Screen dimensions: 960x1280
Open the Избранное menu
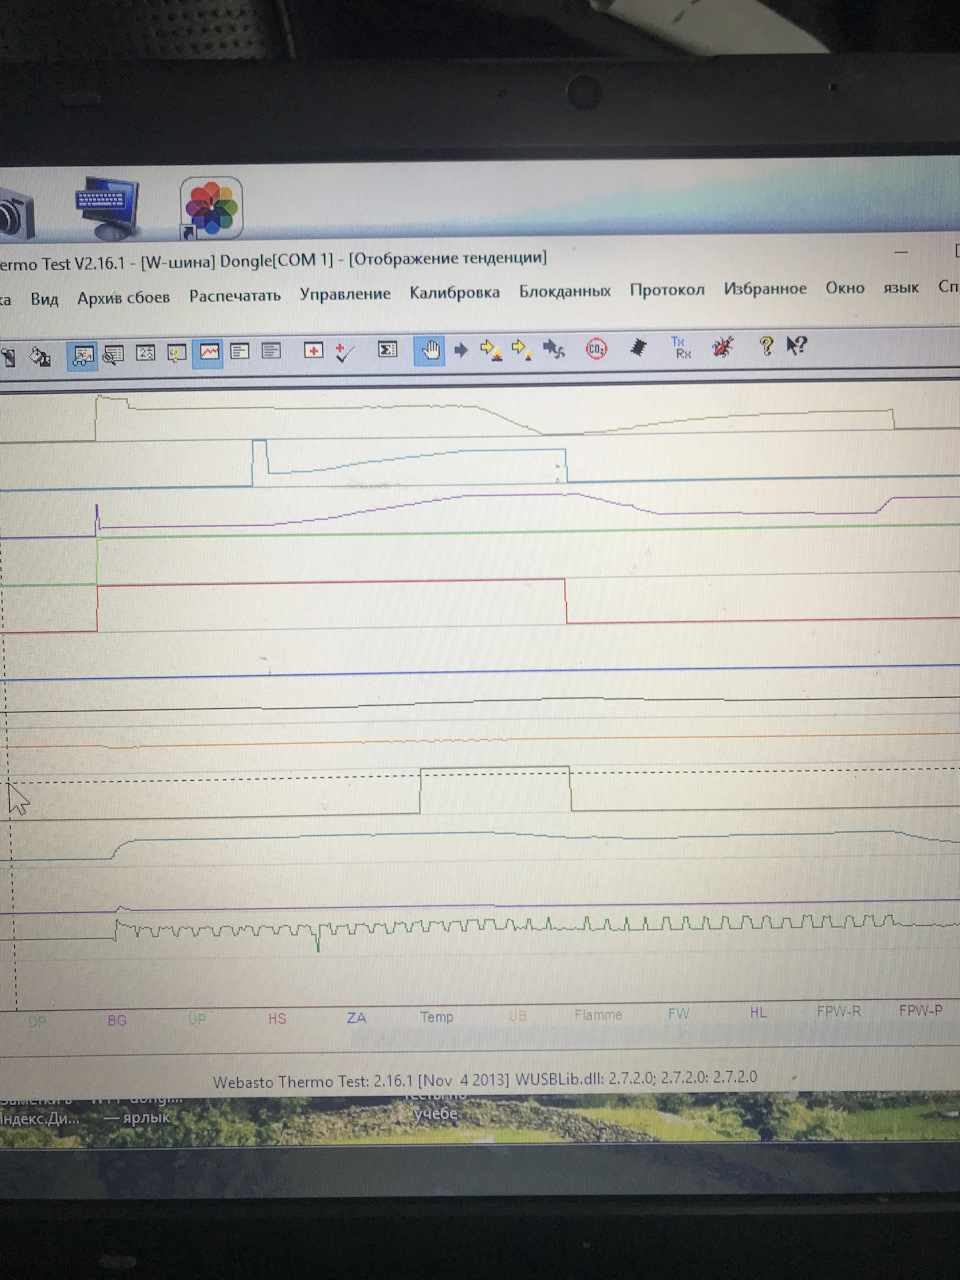(765, 288)
